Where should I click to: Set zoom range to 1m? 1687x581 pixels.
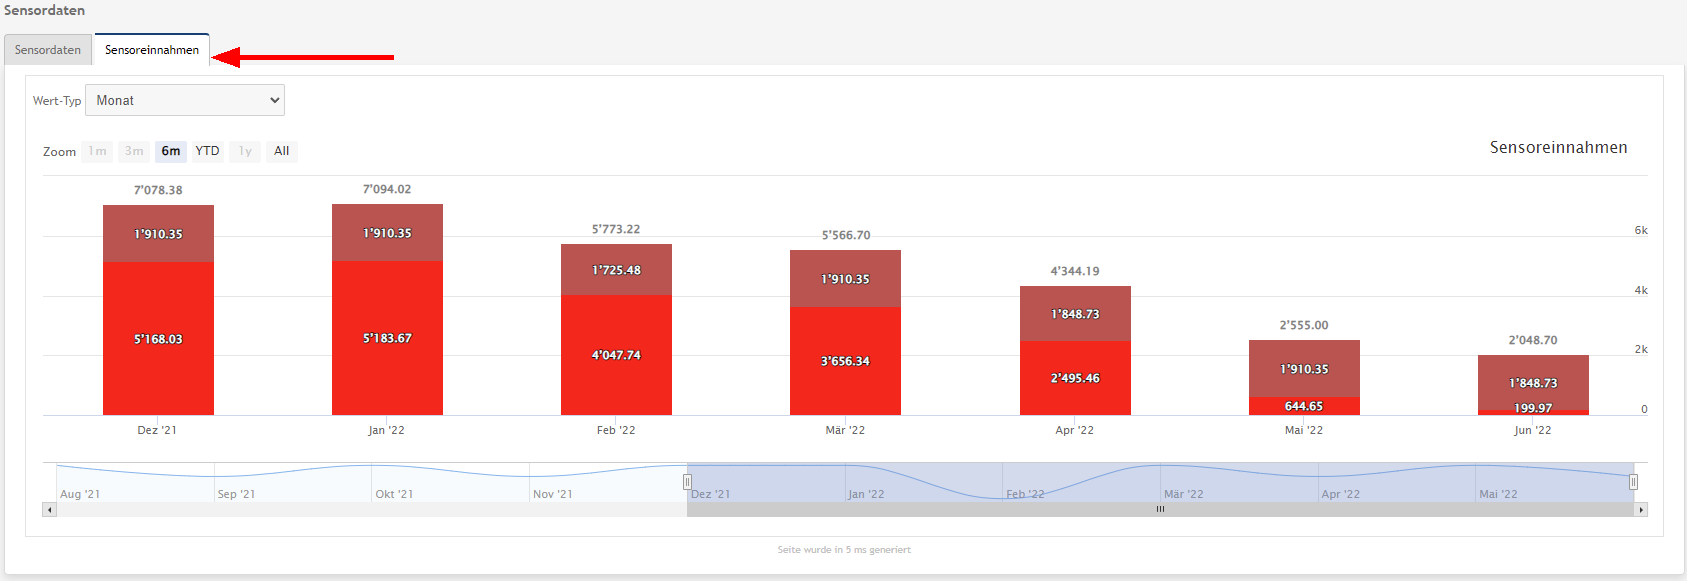click(x=97, y=151)
